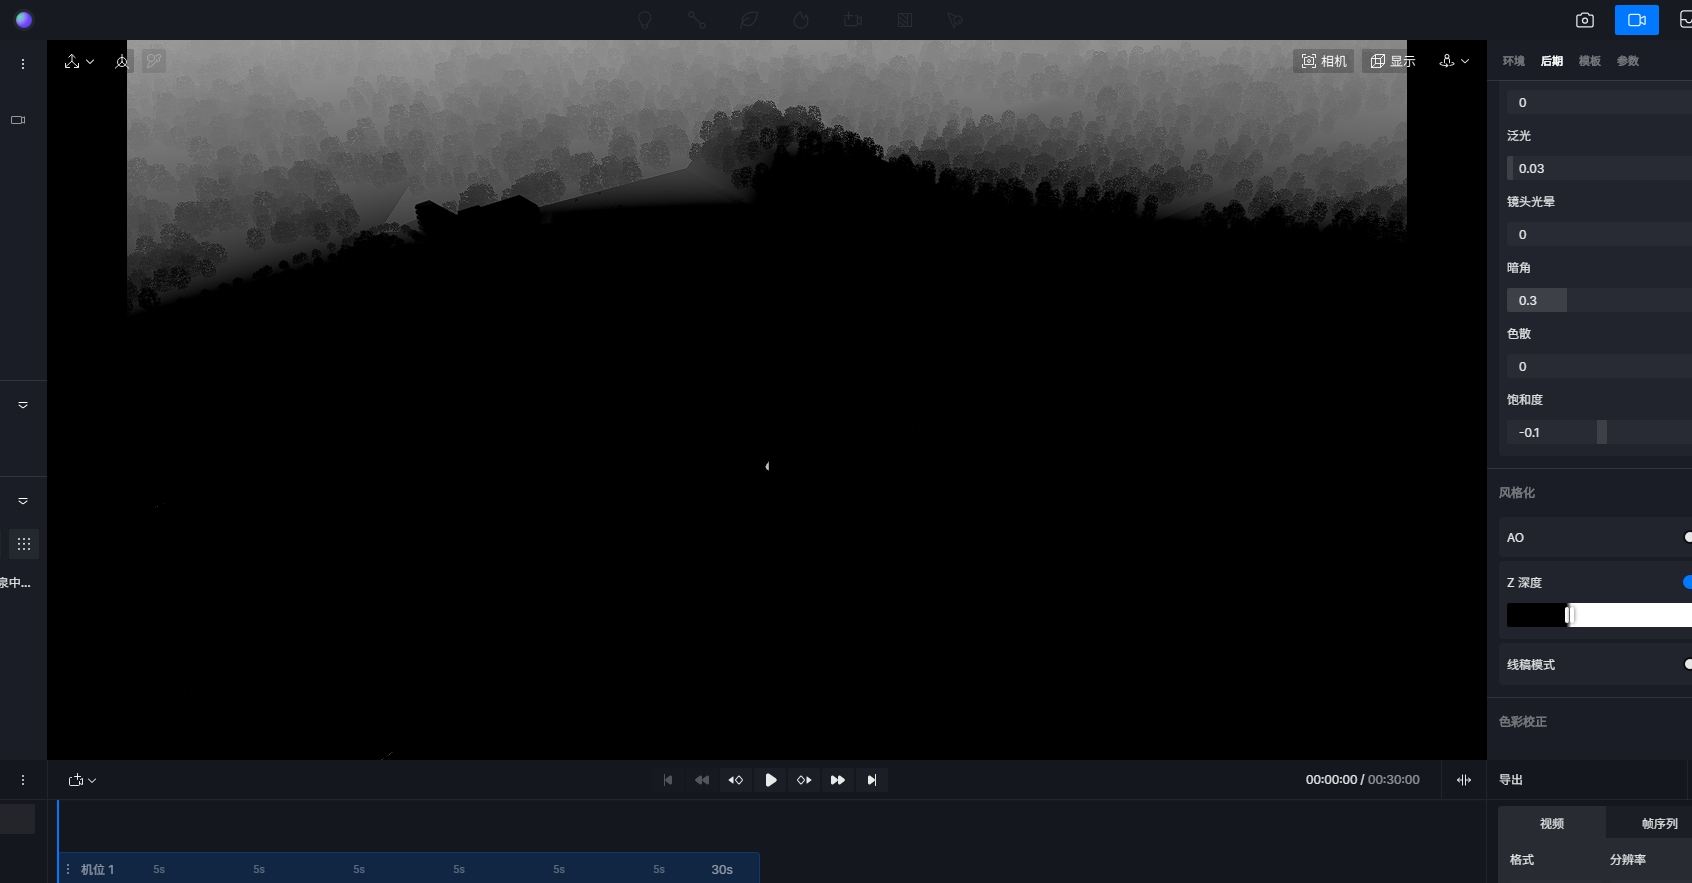This screenshot has width=1692, height=883.
Task: Collapse the lower left sidebar section
Action: (x=23, y=501)
